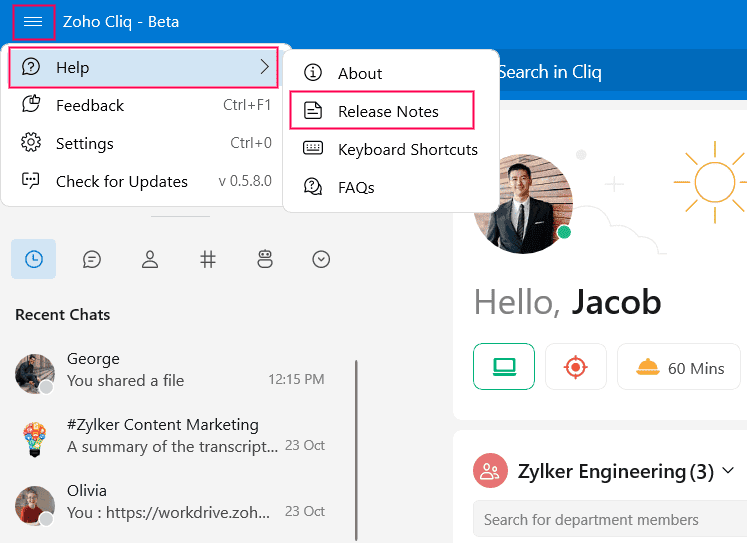Click the red target focus icon

tap(575, 367)
